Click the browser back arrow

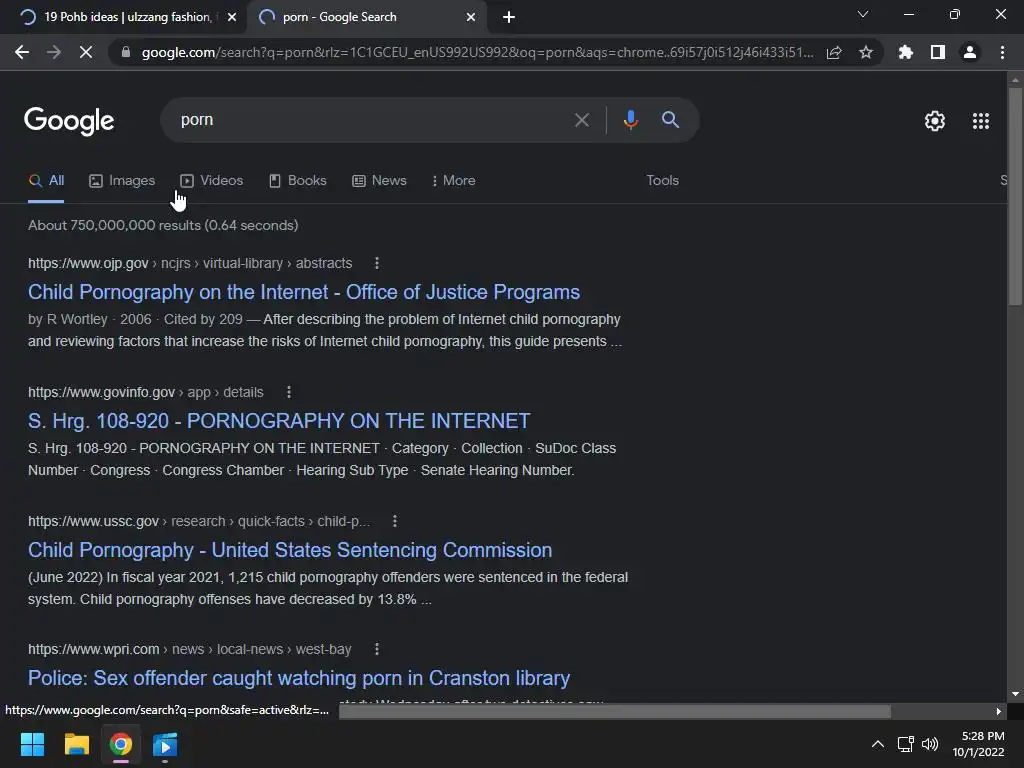(x=22, y=52)
